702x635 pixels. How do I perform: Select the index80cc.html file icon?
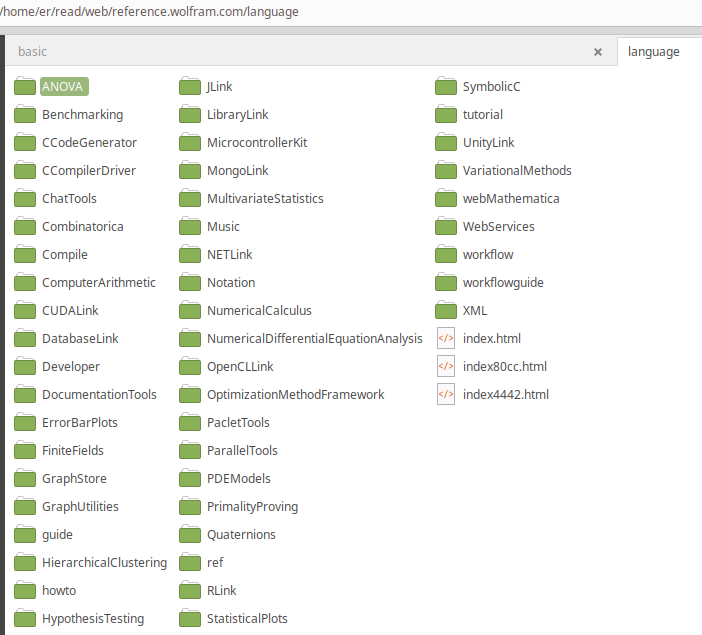446,366
